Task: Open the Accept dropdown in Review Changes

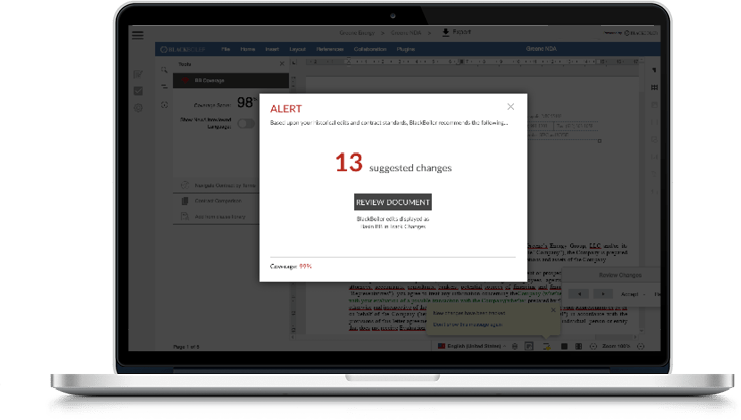Action: click(632, 294)
